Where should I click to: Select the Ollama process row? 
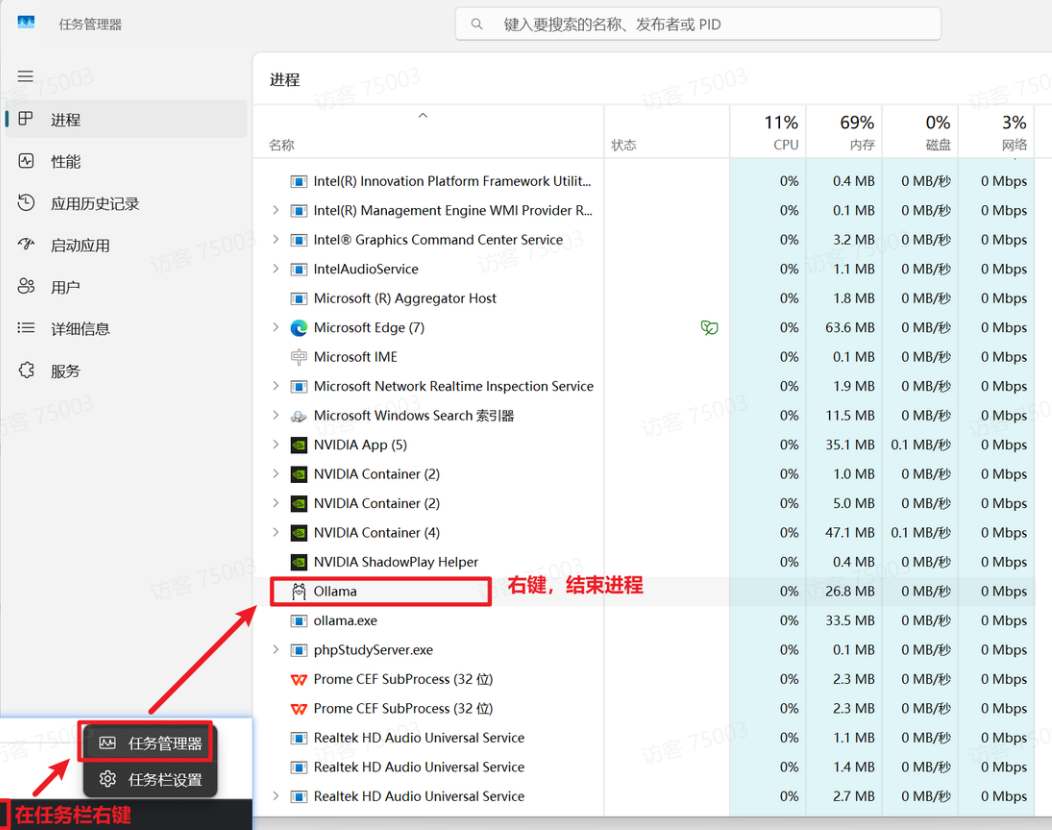[644, 591]
